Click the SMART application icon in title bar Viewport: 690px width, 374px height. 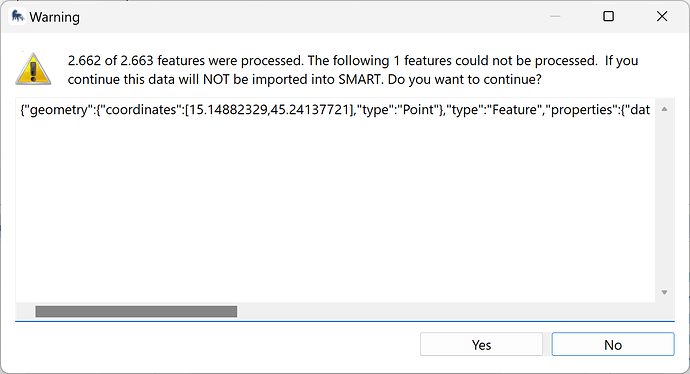point(17,17)
